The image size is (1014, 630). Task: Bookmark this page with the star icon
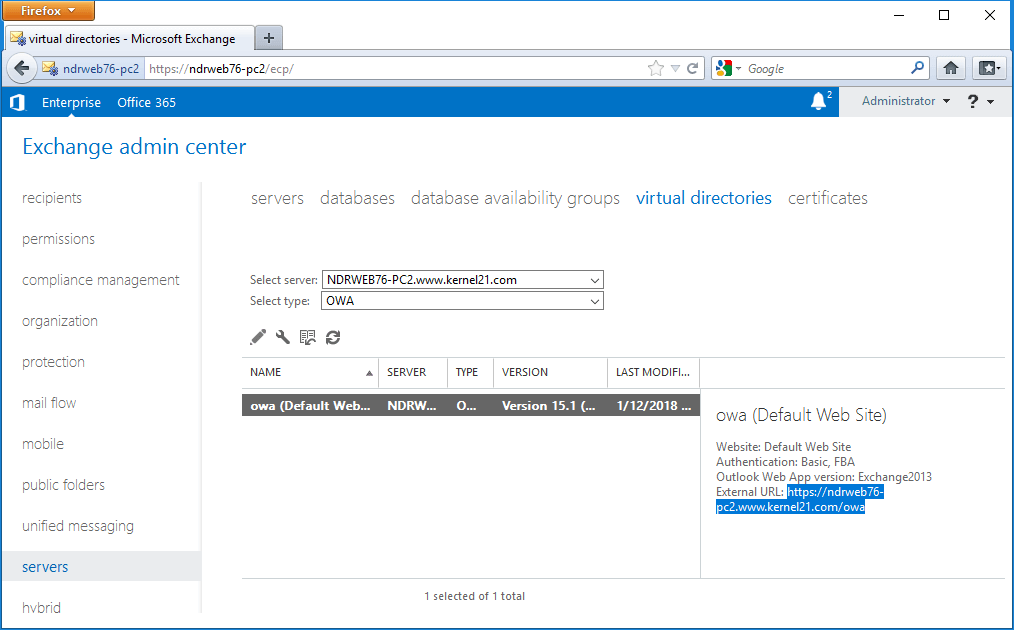click(x=656, y=68)
